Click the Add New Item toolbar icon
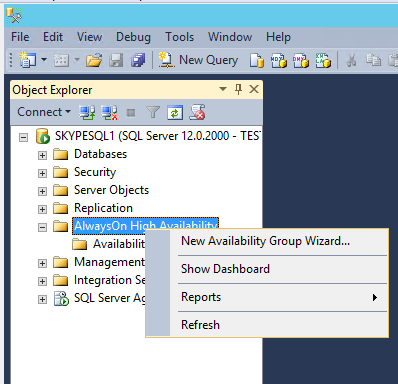This screenshot has width=398, height=384. tap(61, 60)
